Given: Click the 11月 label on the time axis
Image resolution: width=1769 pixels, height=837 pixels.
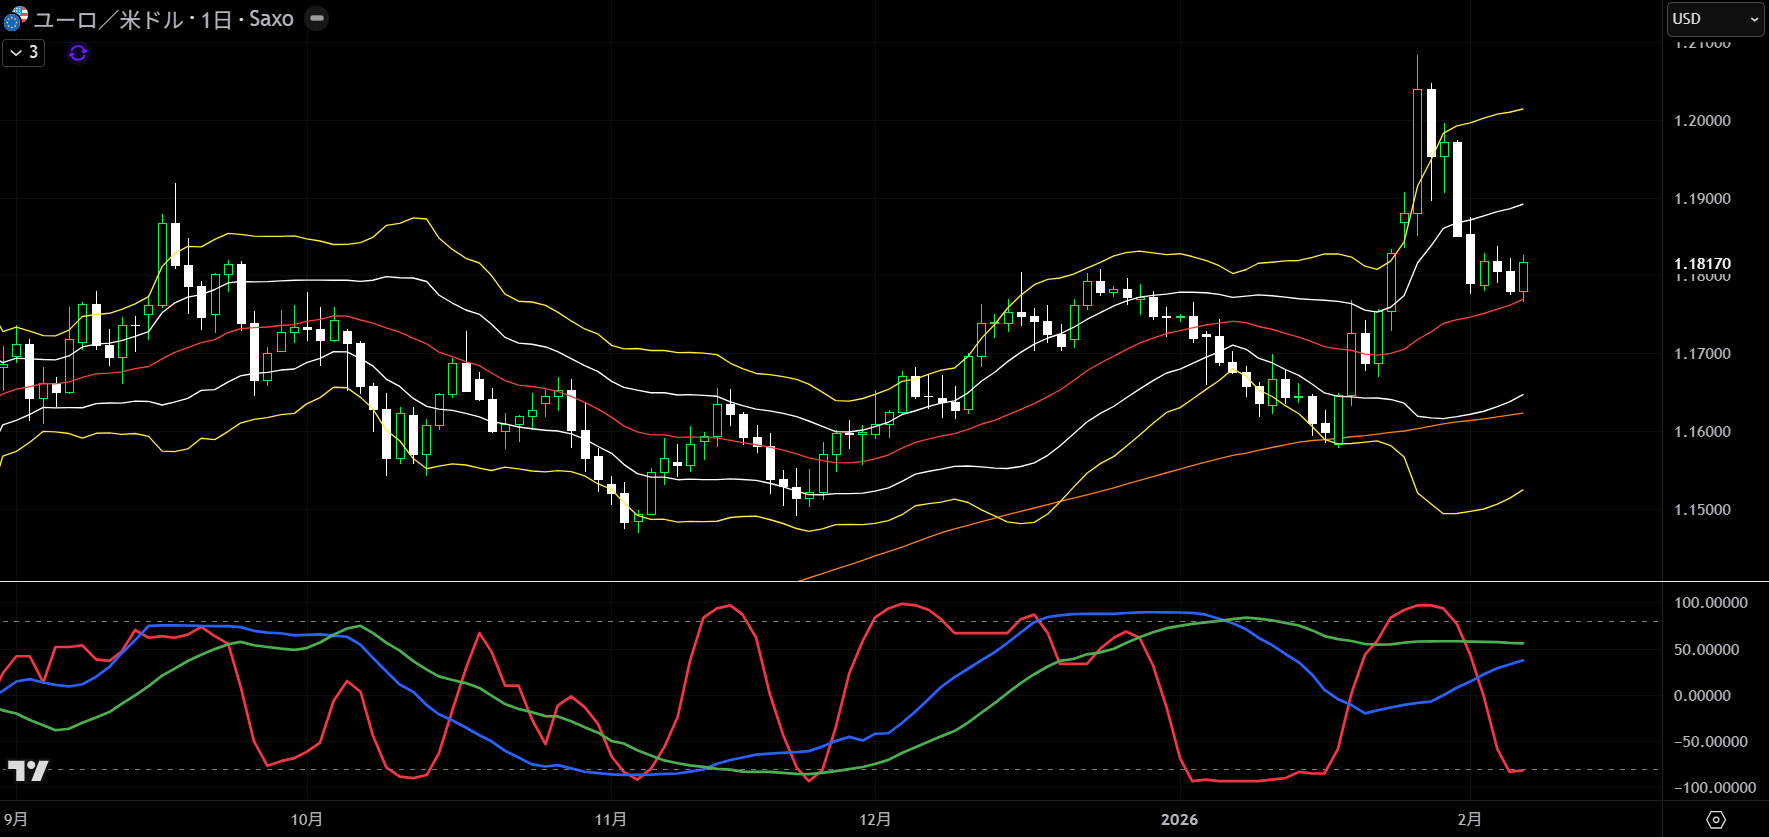Looking at the screenshot, I should 611,819.
